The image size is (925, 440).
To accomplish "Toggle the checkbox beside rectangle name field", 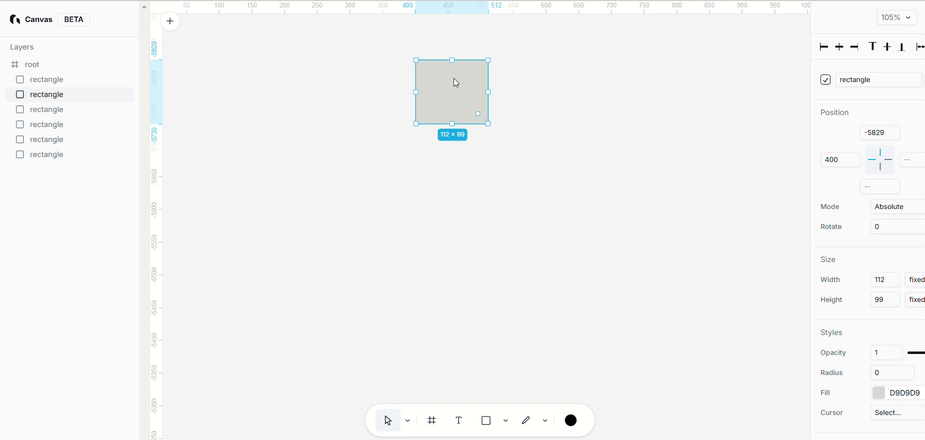I will tap(826, 80).
